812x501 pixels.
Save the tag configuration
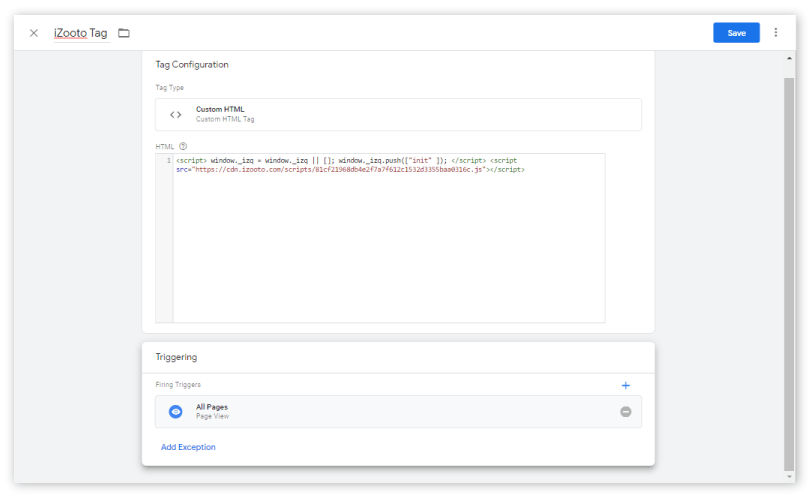point(736,33)
